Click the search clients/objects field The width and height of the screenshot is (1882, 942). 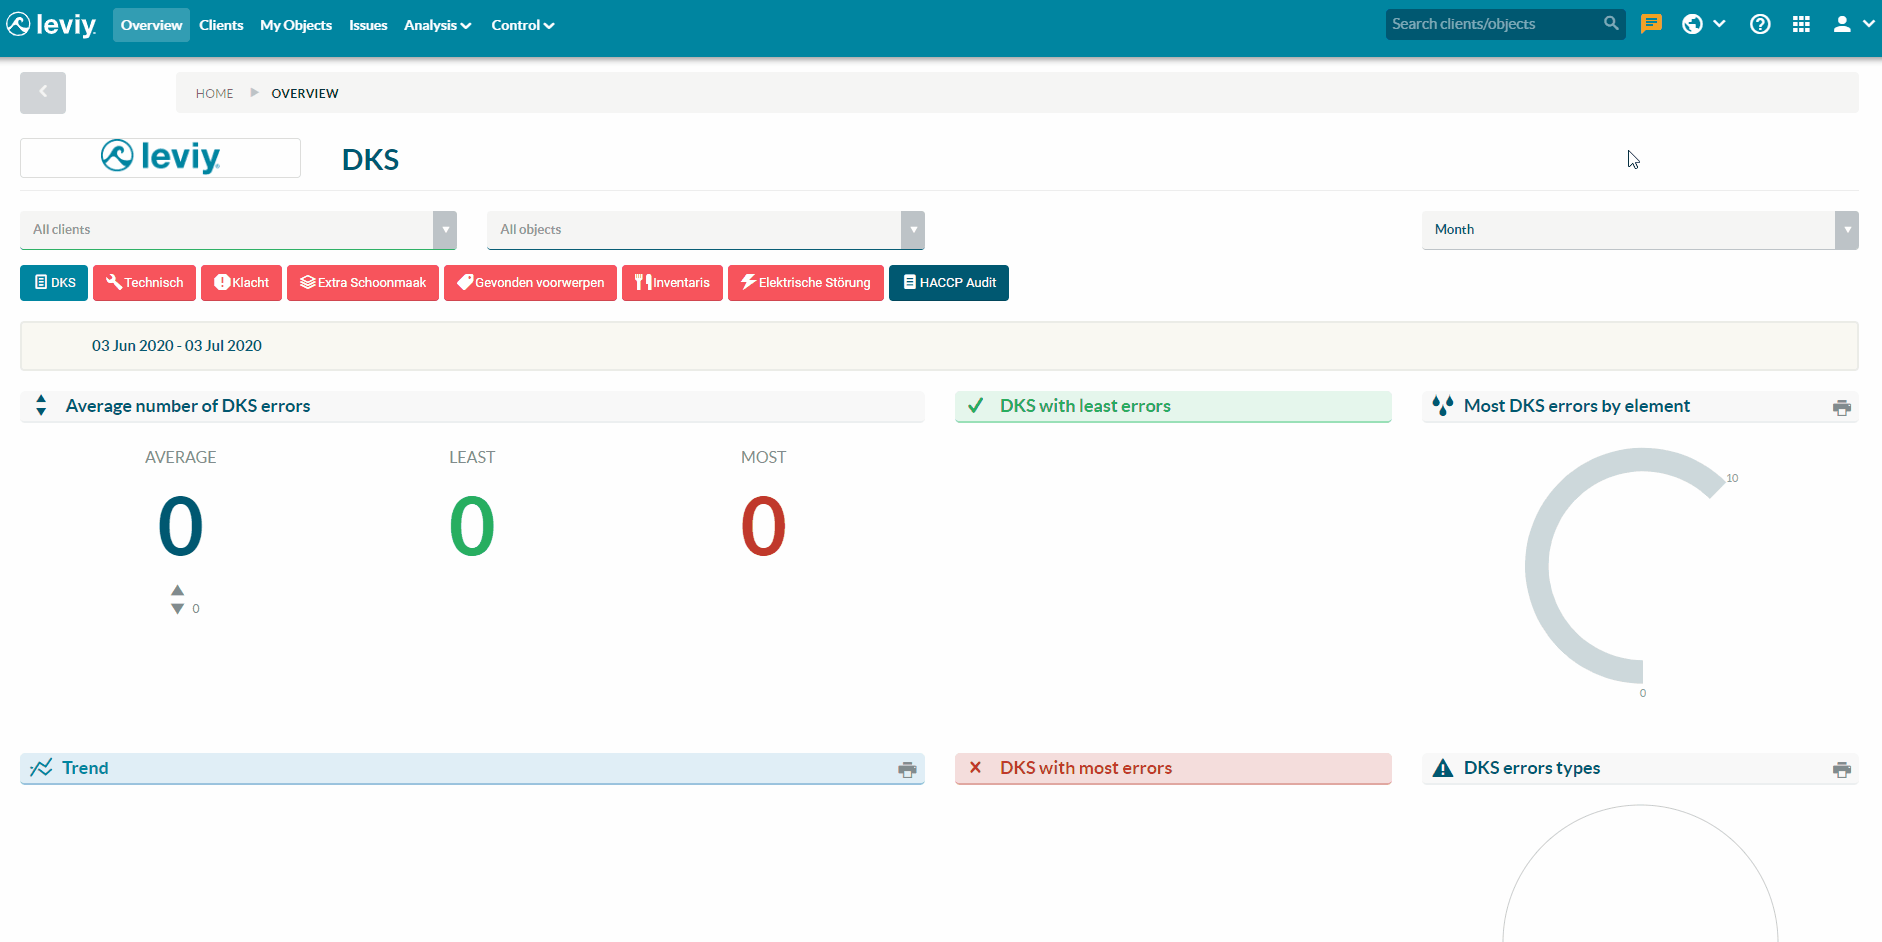(x=1496, y=23)
